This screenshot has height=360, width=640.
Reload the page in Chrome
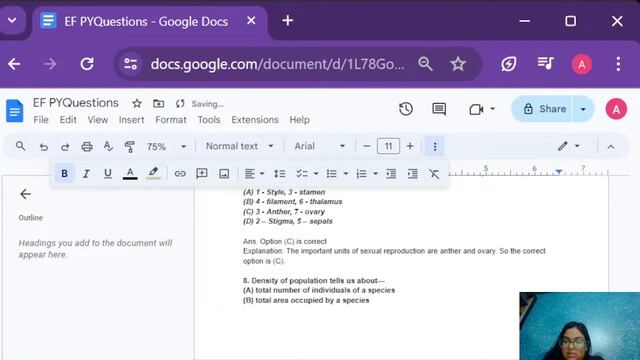87,64
